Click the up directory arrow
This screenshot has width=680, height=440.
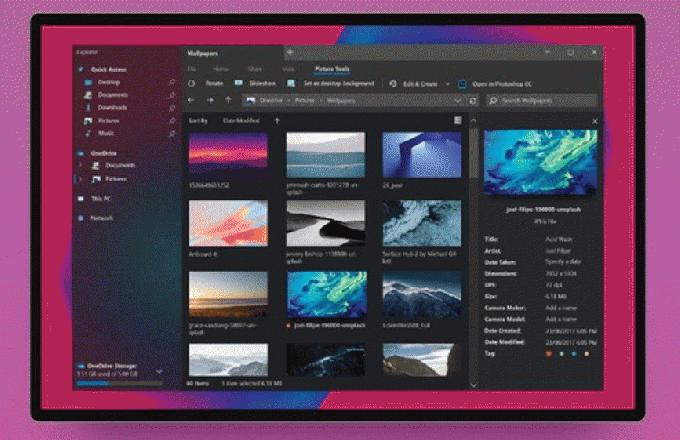click(228, 101)
